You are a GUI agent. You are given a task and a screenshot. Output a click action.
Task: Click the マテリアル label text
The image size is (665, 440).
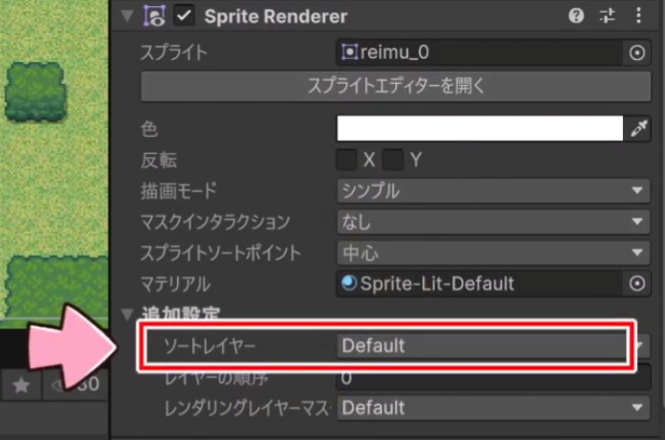tap(176, 284)
